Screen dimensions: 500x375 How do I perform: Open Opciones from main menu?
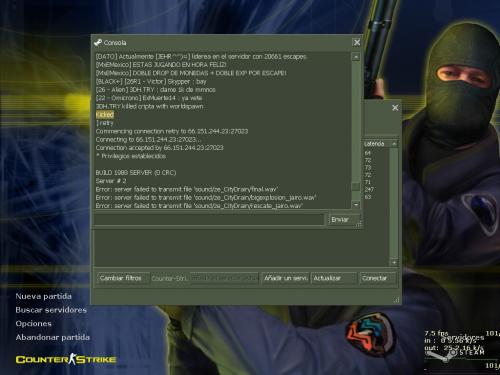33,324
